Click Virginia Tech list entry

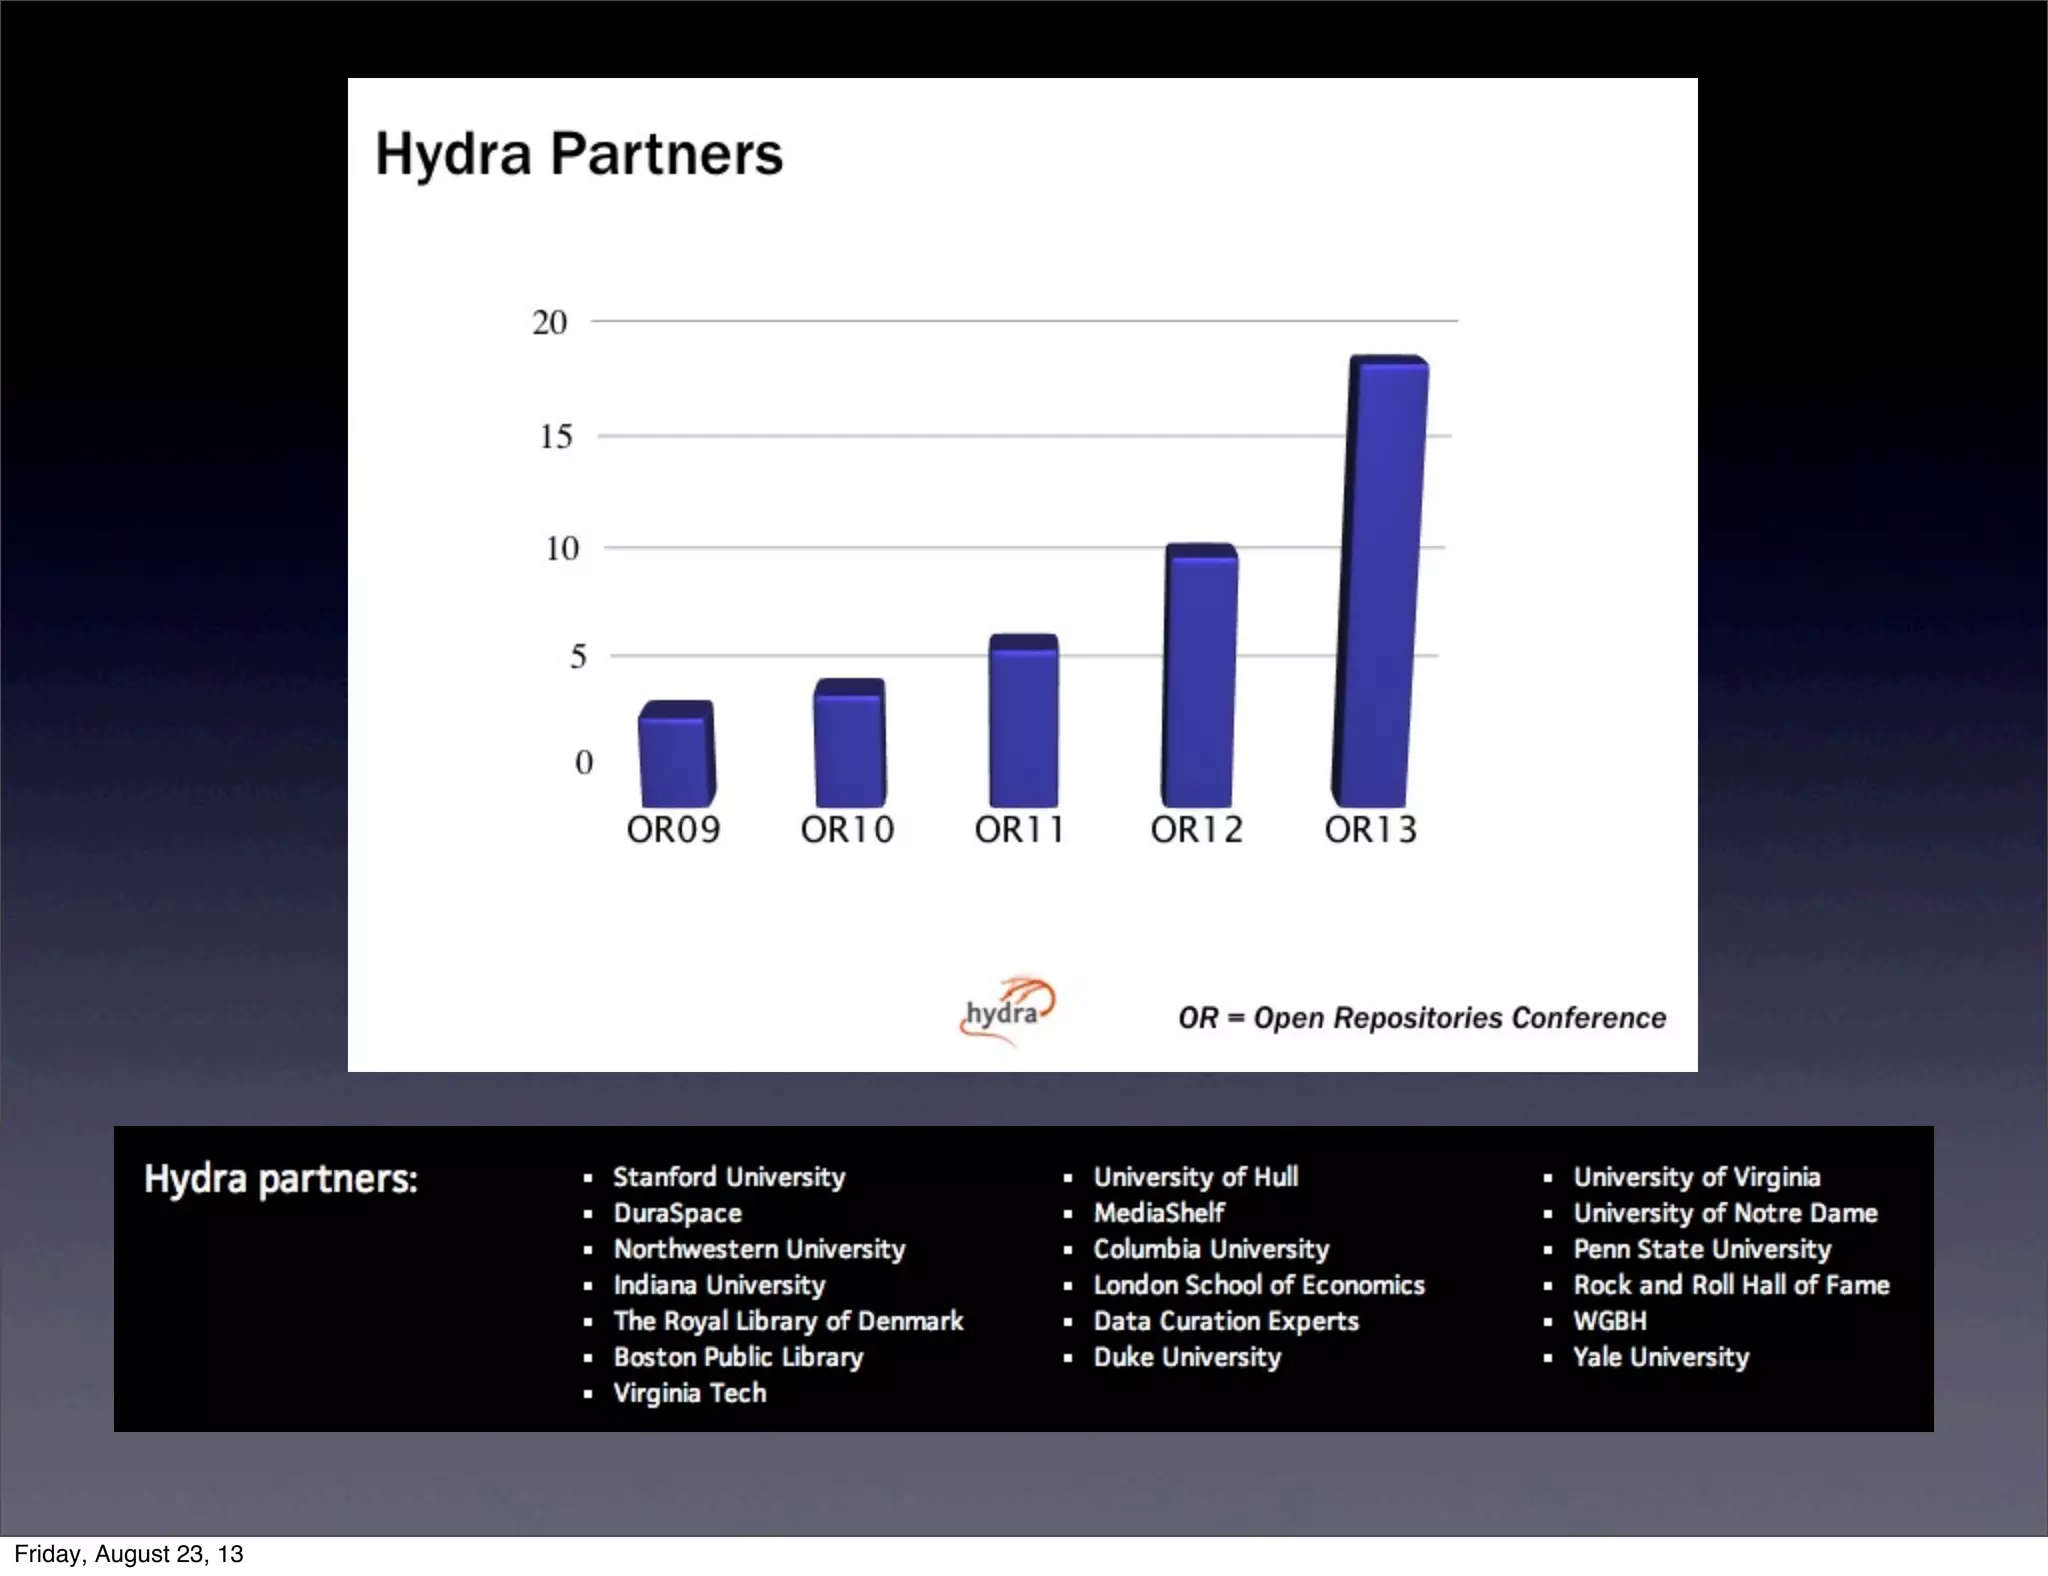(689, 1393)
